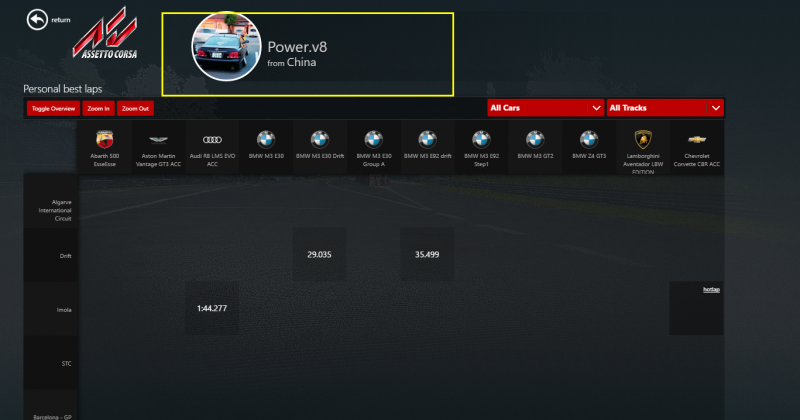Select the Abarth 500 EsseEsse car icon

[105, 139]
